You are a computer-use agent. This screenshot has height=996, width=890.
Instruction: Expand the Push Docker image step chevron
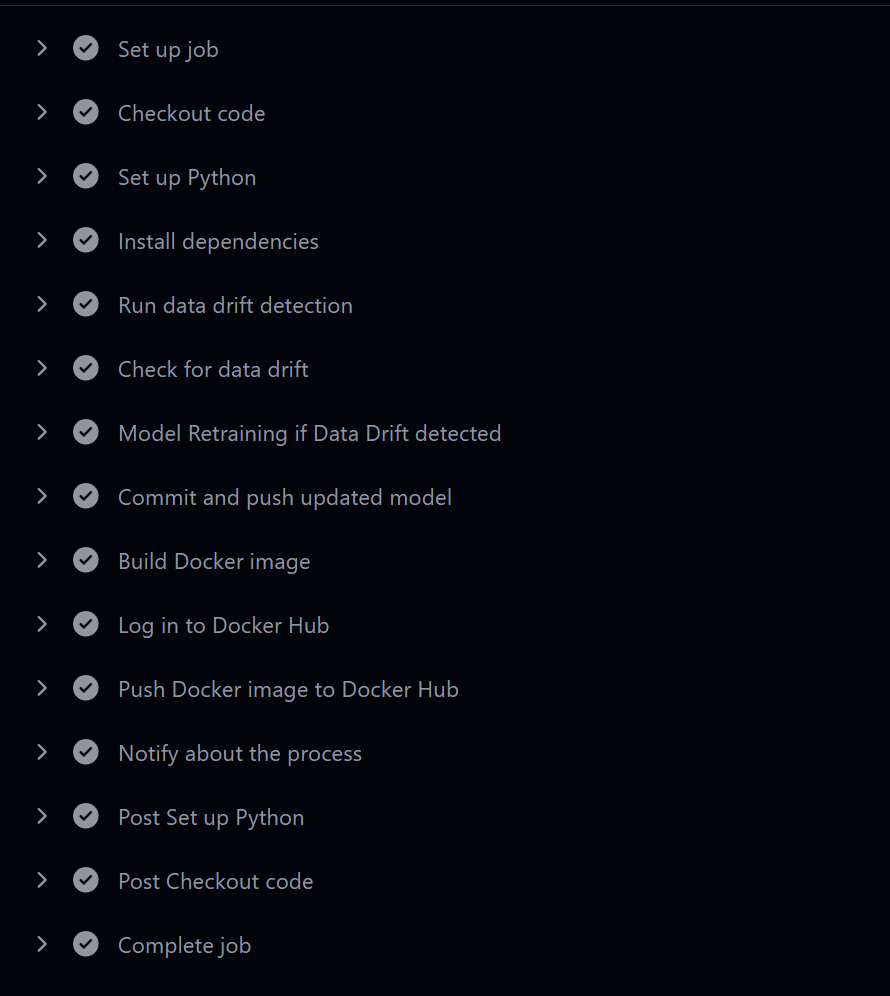click(42, 688)
